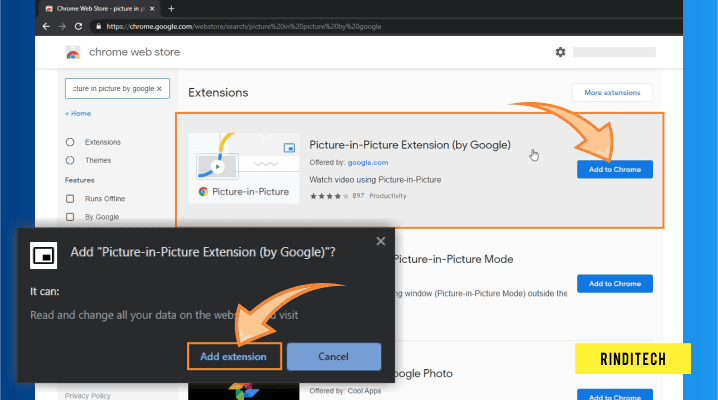
Task: Select the Themes radio button
Action: point(70,160)
